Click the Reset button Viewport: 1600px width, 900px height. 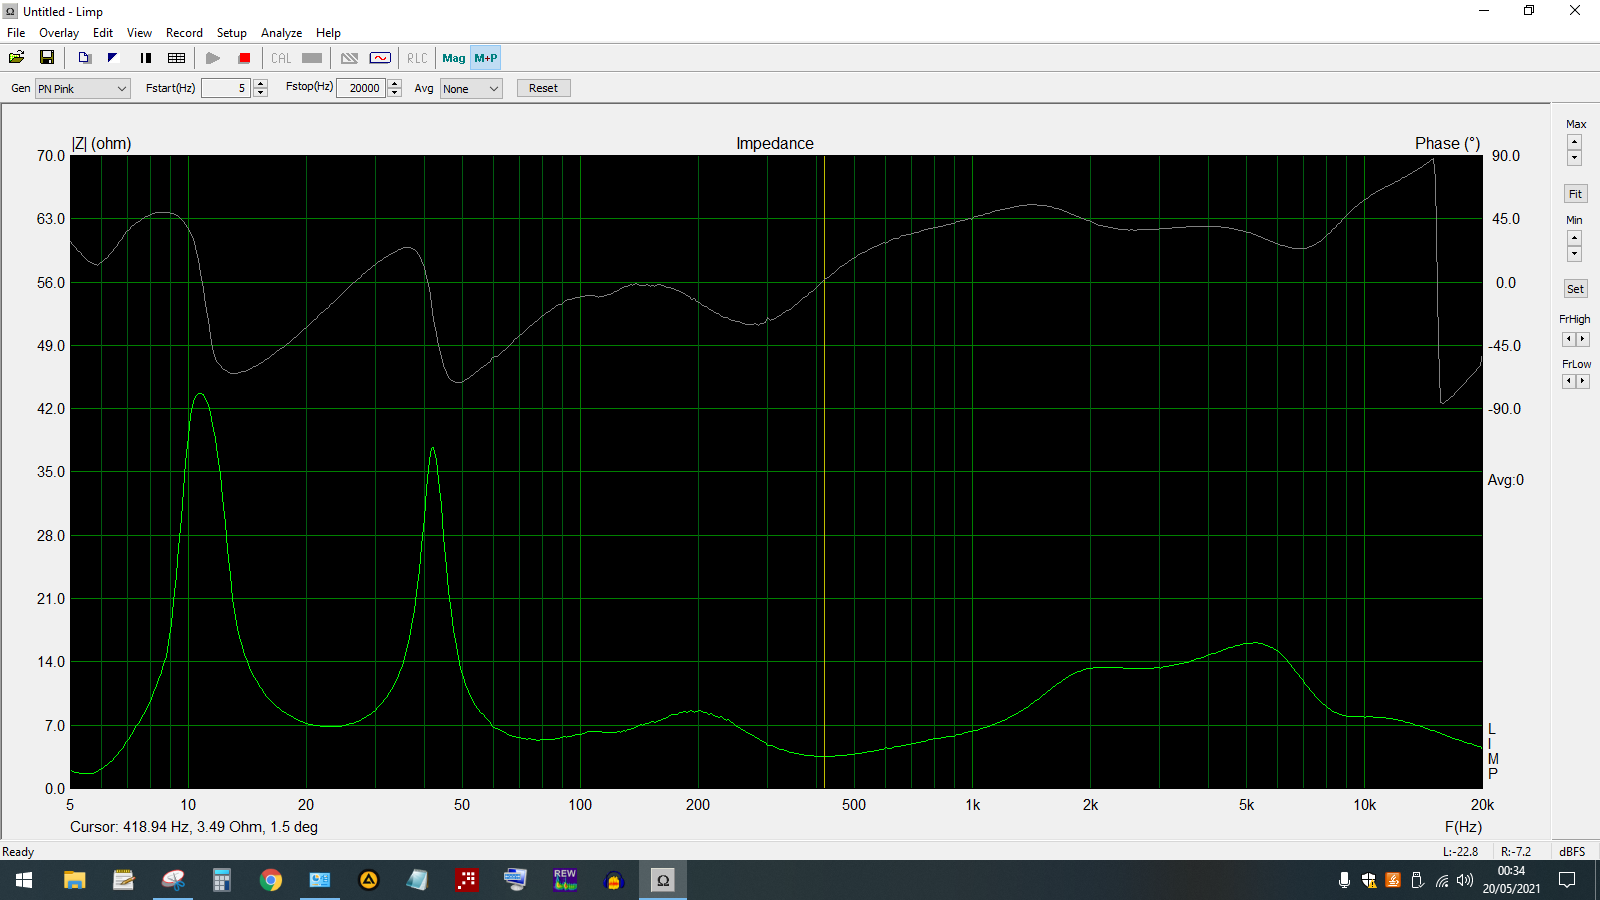(544, 88)
